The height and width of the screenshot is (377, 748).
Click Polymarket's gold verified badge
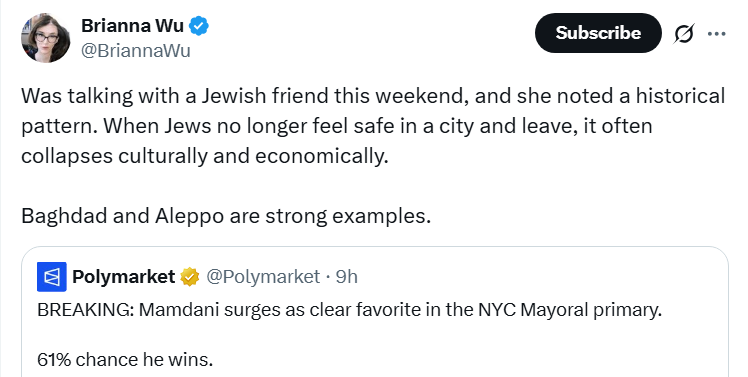189,277
